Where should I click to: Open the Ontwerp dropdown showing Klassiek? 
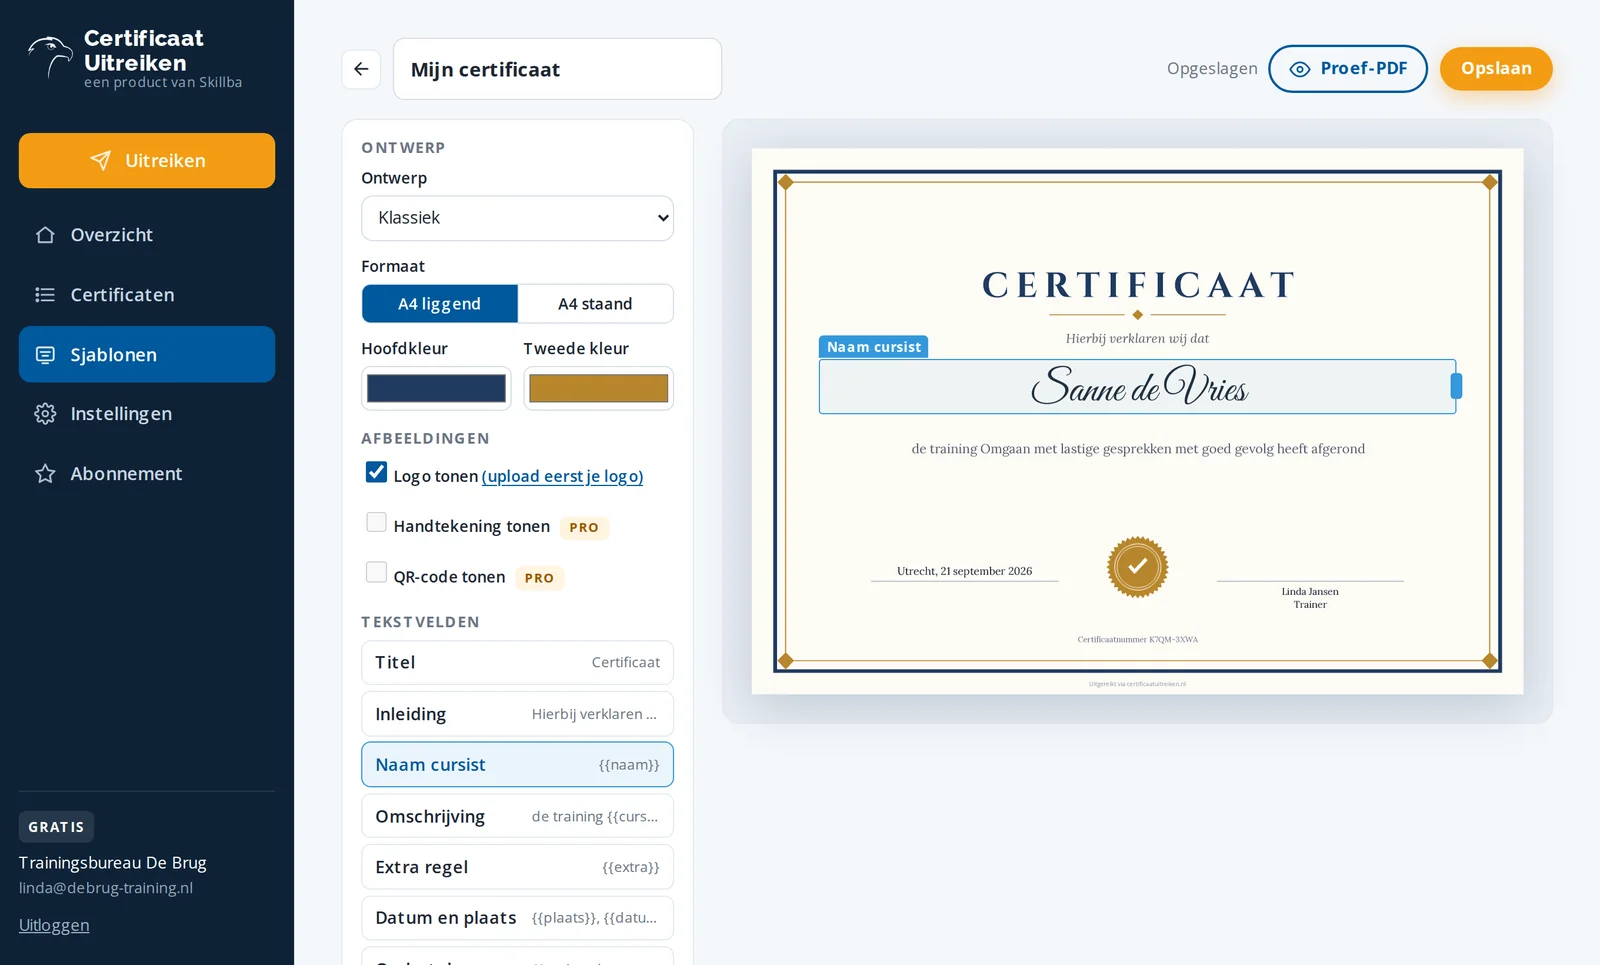[x=517, y=218]
